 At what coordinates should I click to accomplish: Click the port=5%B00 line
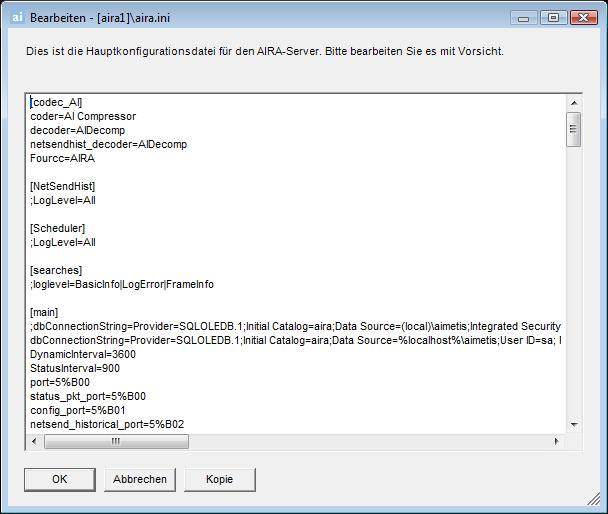pos(60,382)
